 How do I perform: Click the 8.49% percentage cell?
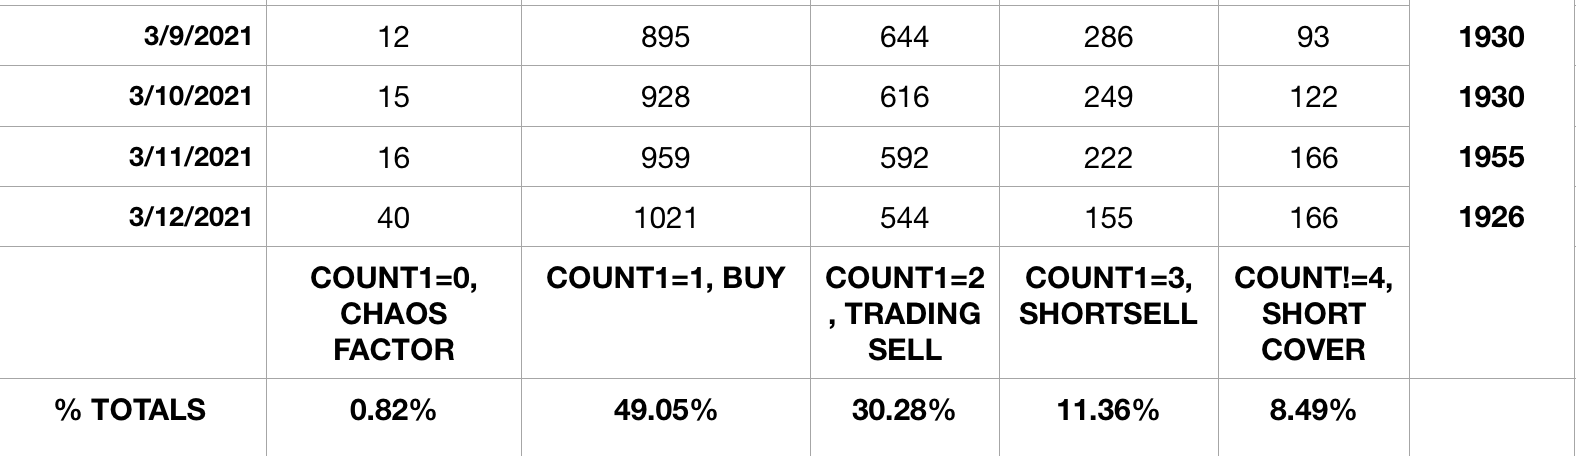coord(1312,410)
